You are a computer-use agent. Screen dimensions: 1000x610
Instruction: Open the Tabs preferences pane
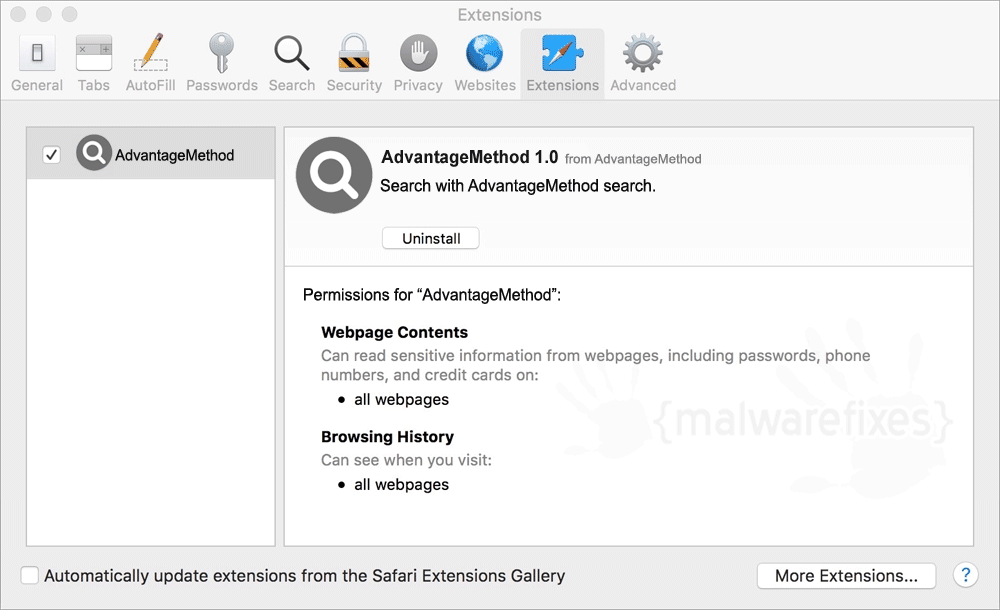coord(94,63)
